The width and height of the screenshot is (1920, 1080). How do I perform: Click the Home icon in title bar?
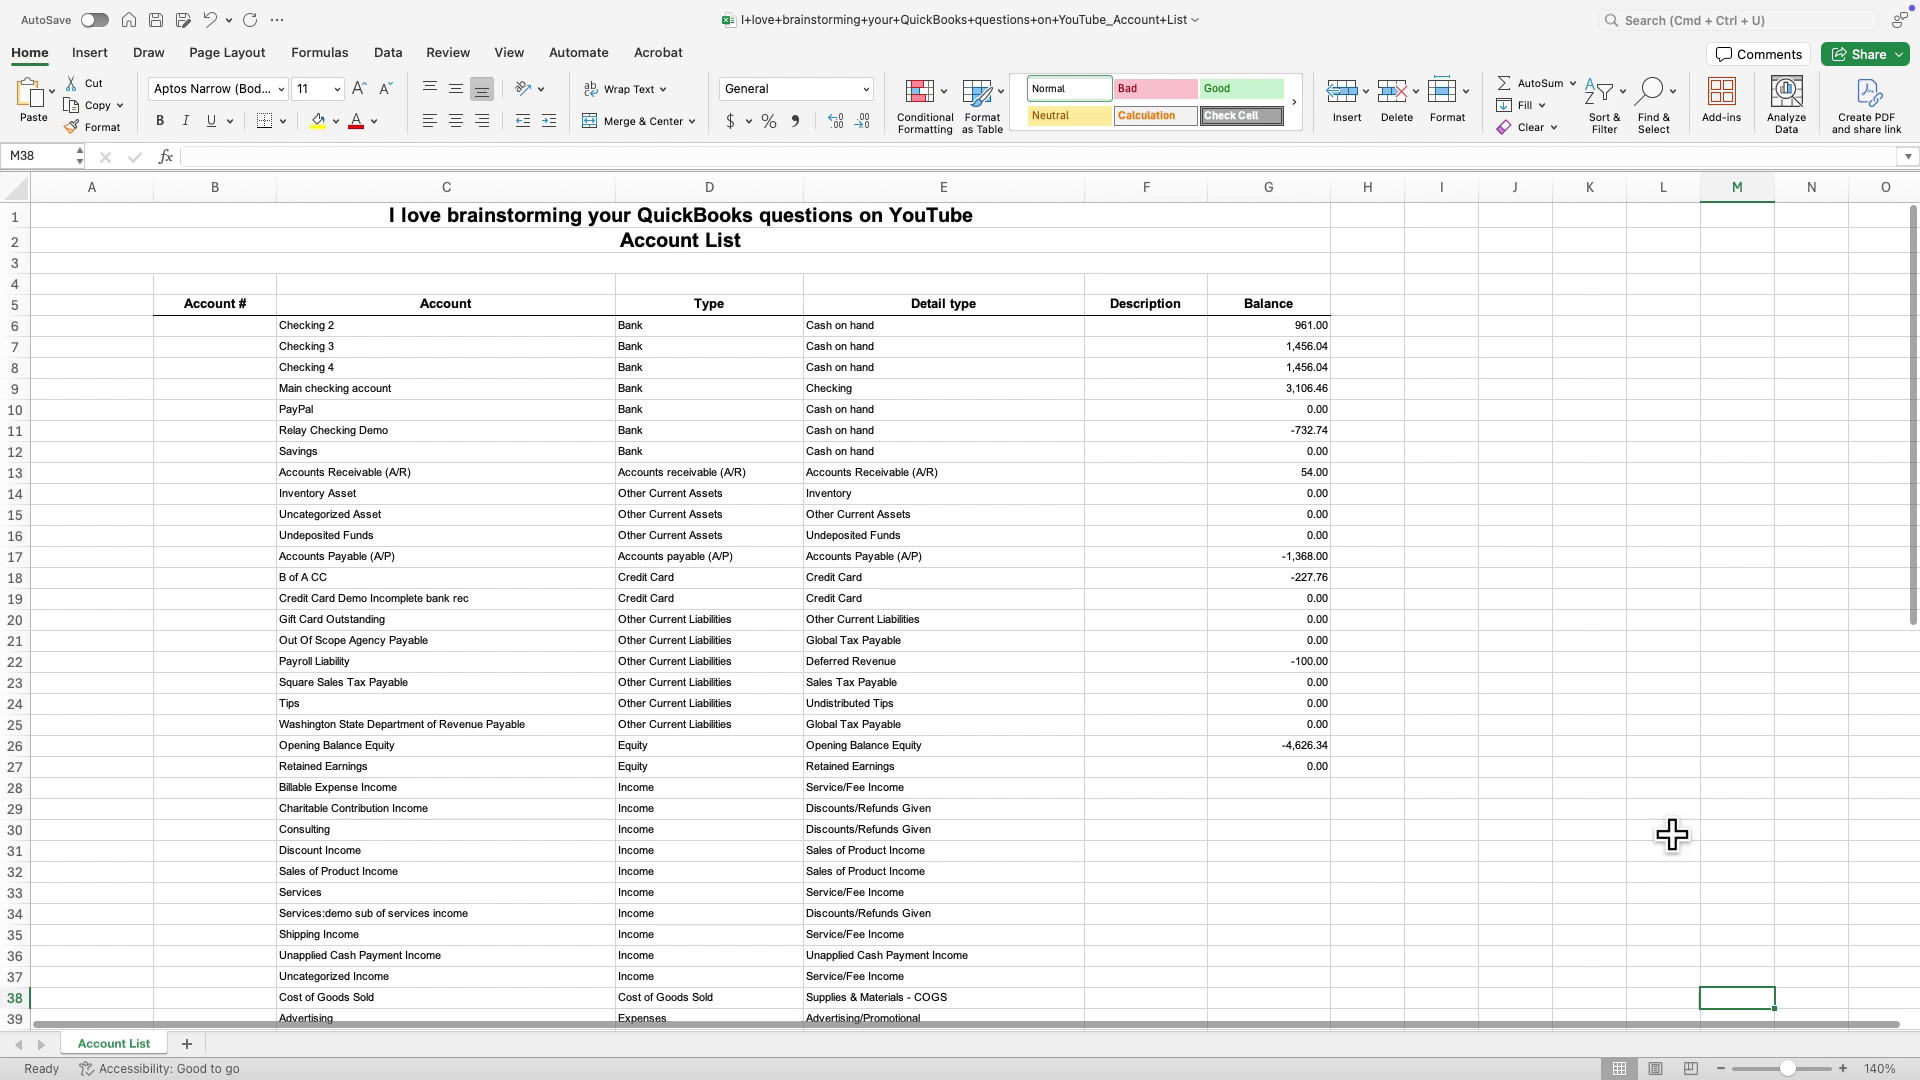click(x=129, y=20)
